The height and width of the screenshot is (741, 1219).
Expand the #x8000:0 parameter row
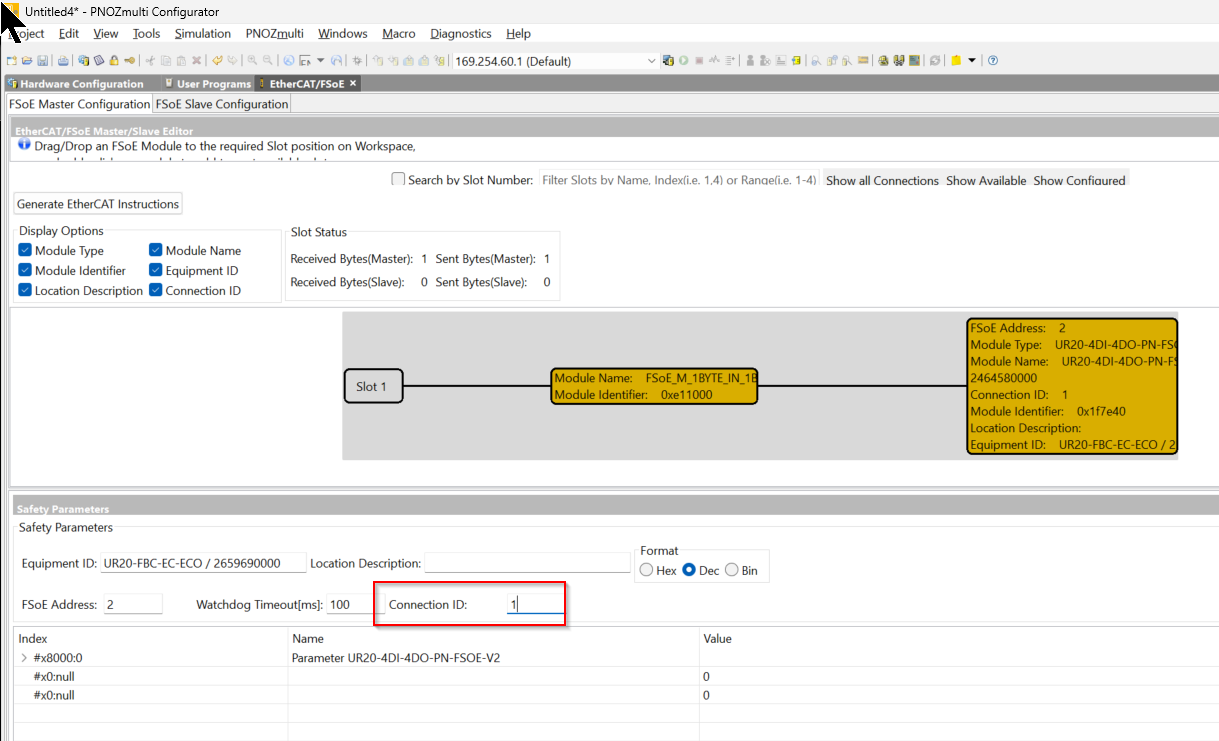tap(24, 658)
